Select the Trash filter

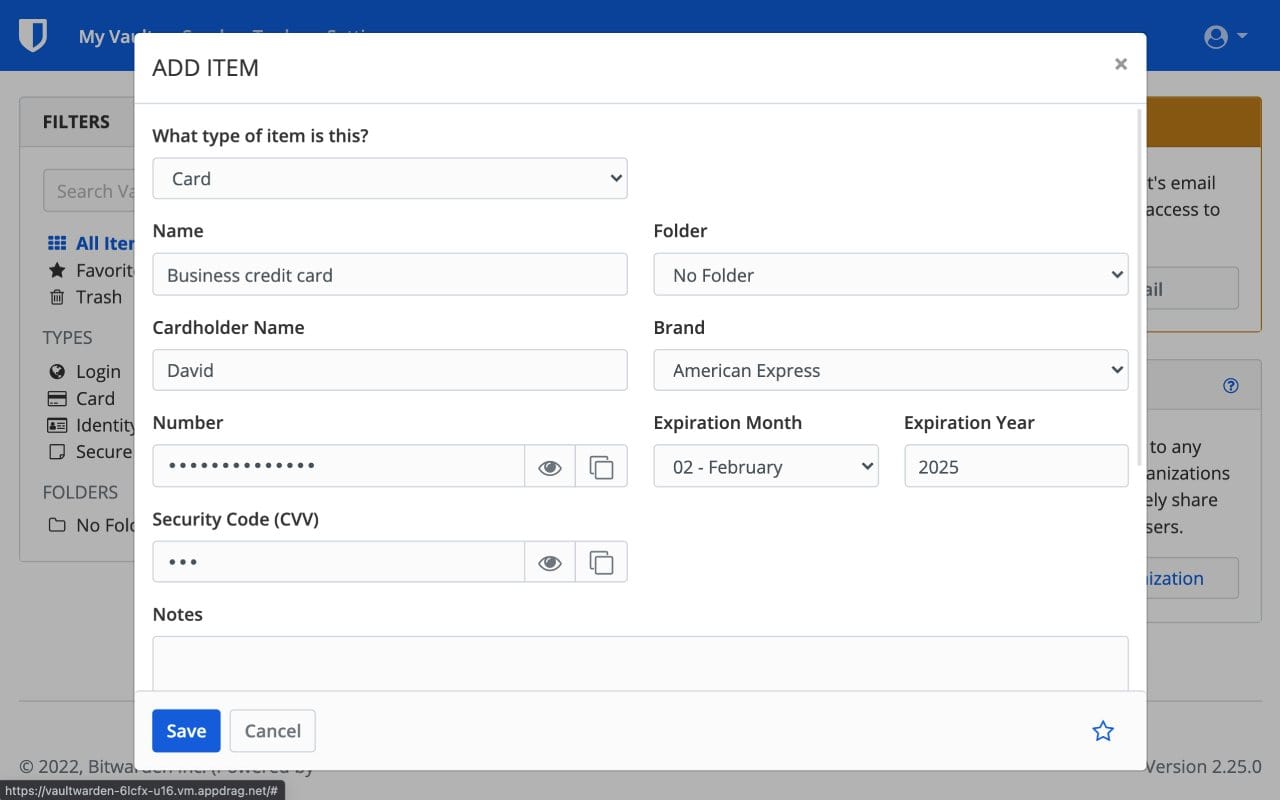[98, 297]
